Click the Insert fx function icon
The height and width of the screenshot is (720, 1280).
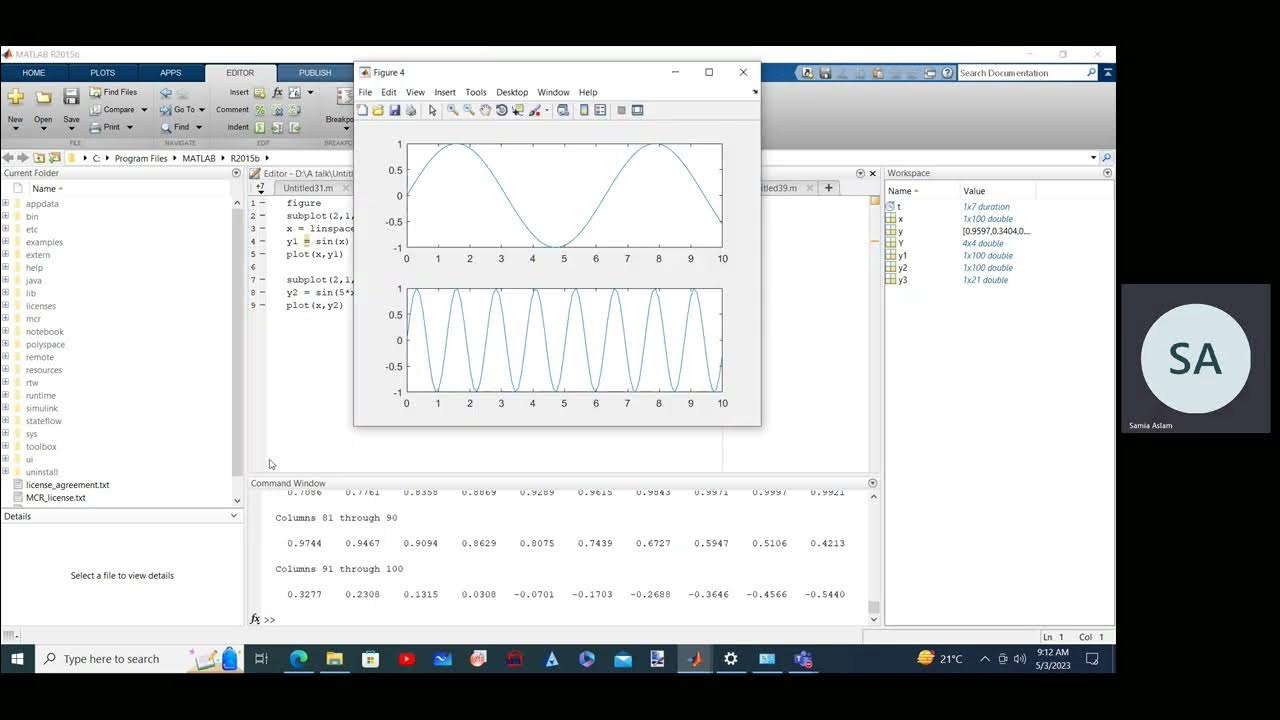pyautogui.click(x=277, y=92)
